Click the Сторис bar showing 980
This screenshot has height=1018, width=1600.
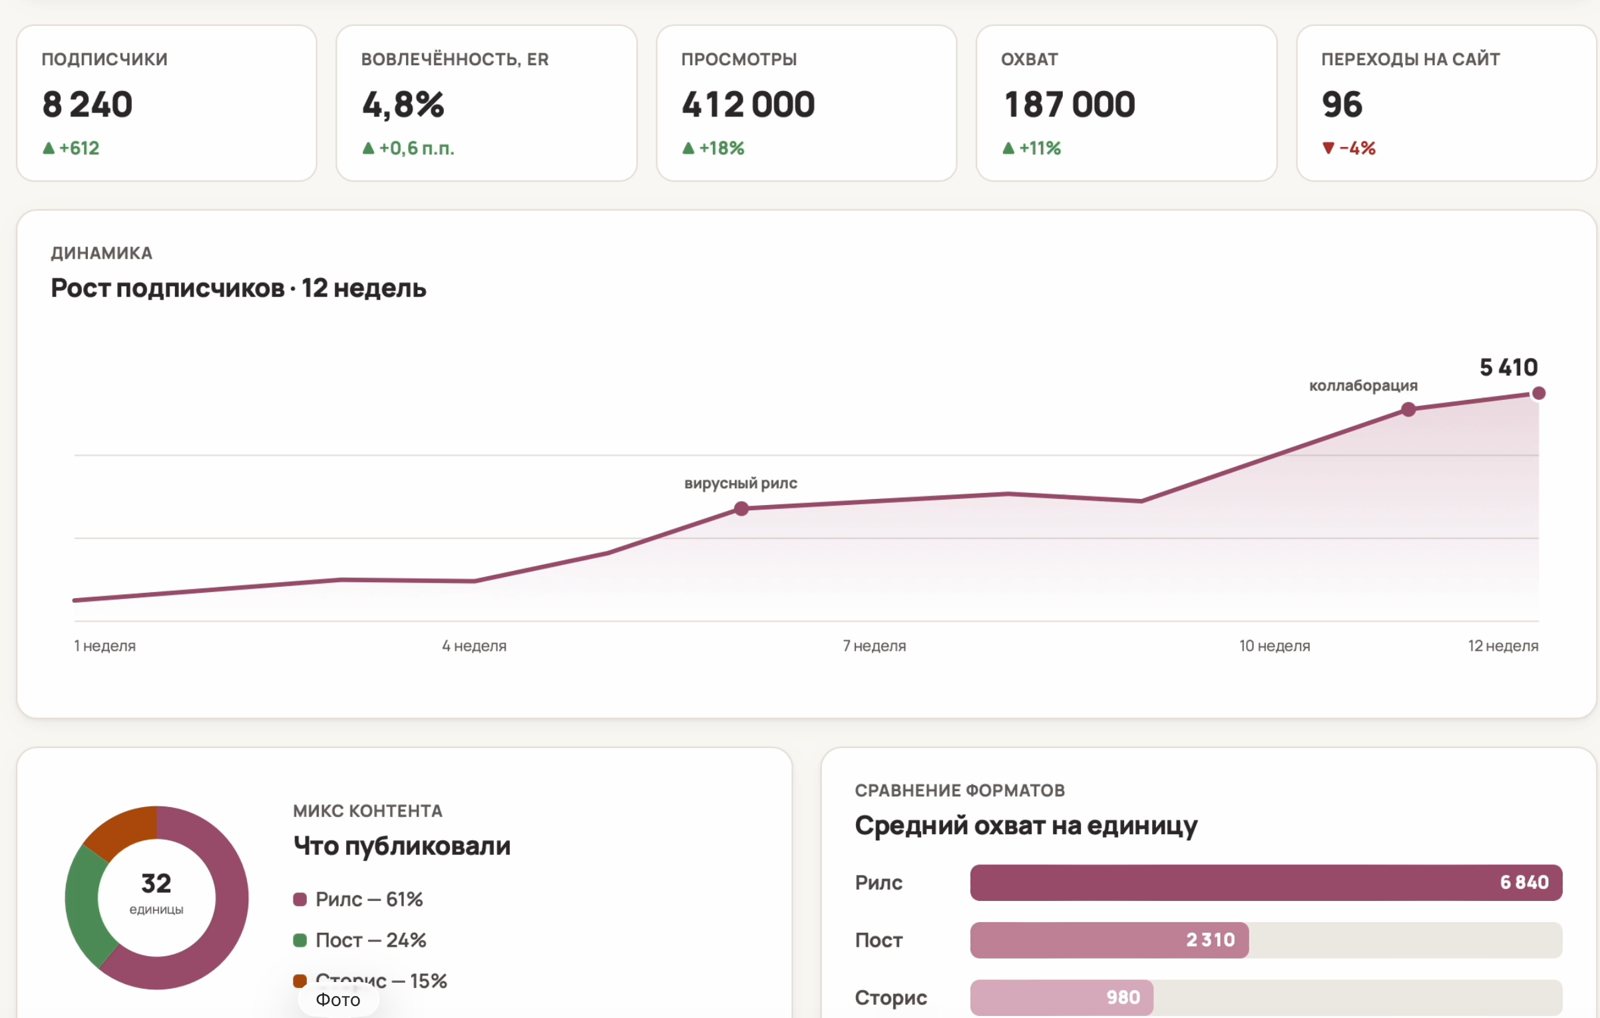point(1061,997)
